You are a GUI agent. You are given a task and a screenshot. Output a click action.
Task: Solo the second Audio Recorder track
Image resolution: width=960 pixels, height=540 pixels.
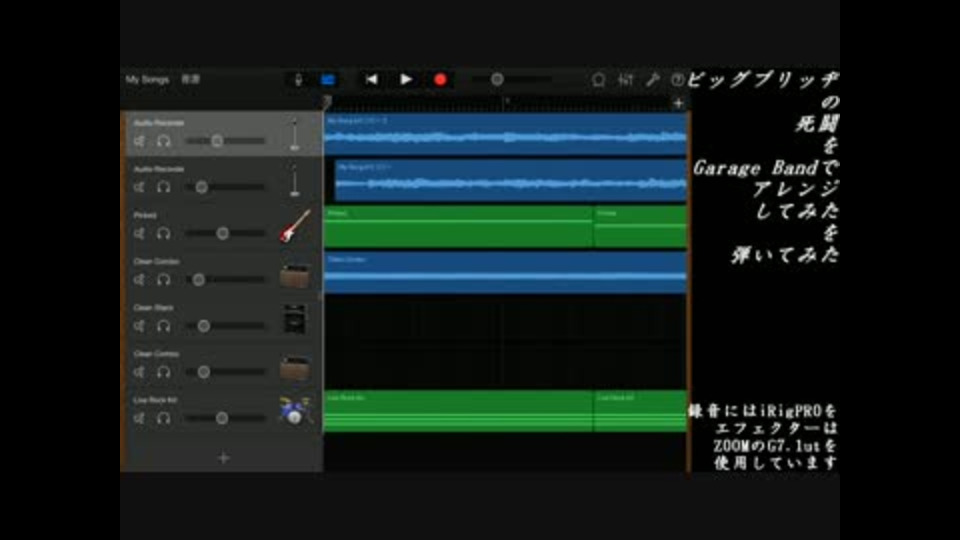163,187
